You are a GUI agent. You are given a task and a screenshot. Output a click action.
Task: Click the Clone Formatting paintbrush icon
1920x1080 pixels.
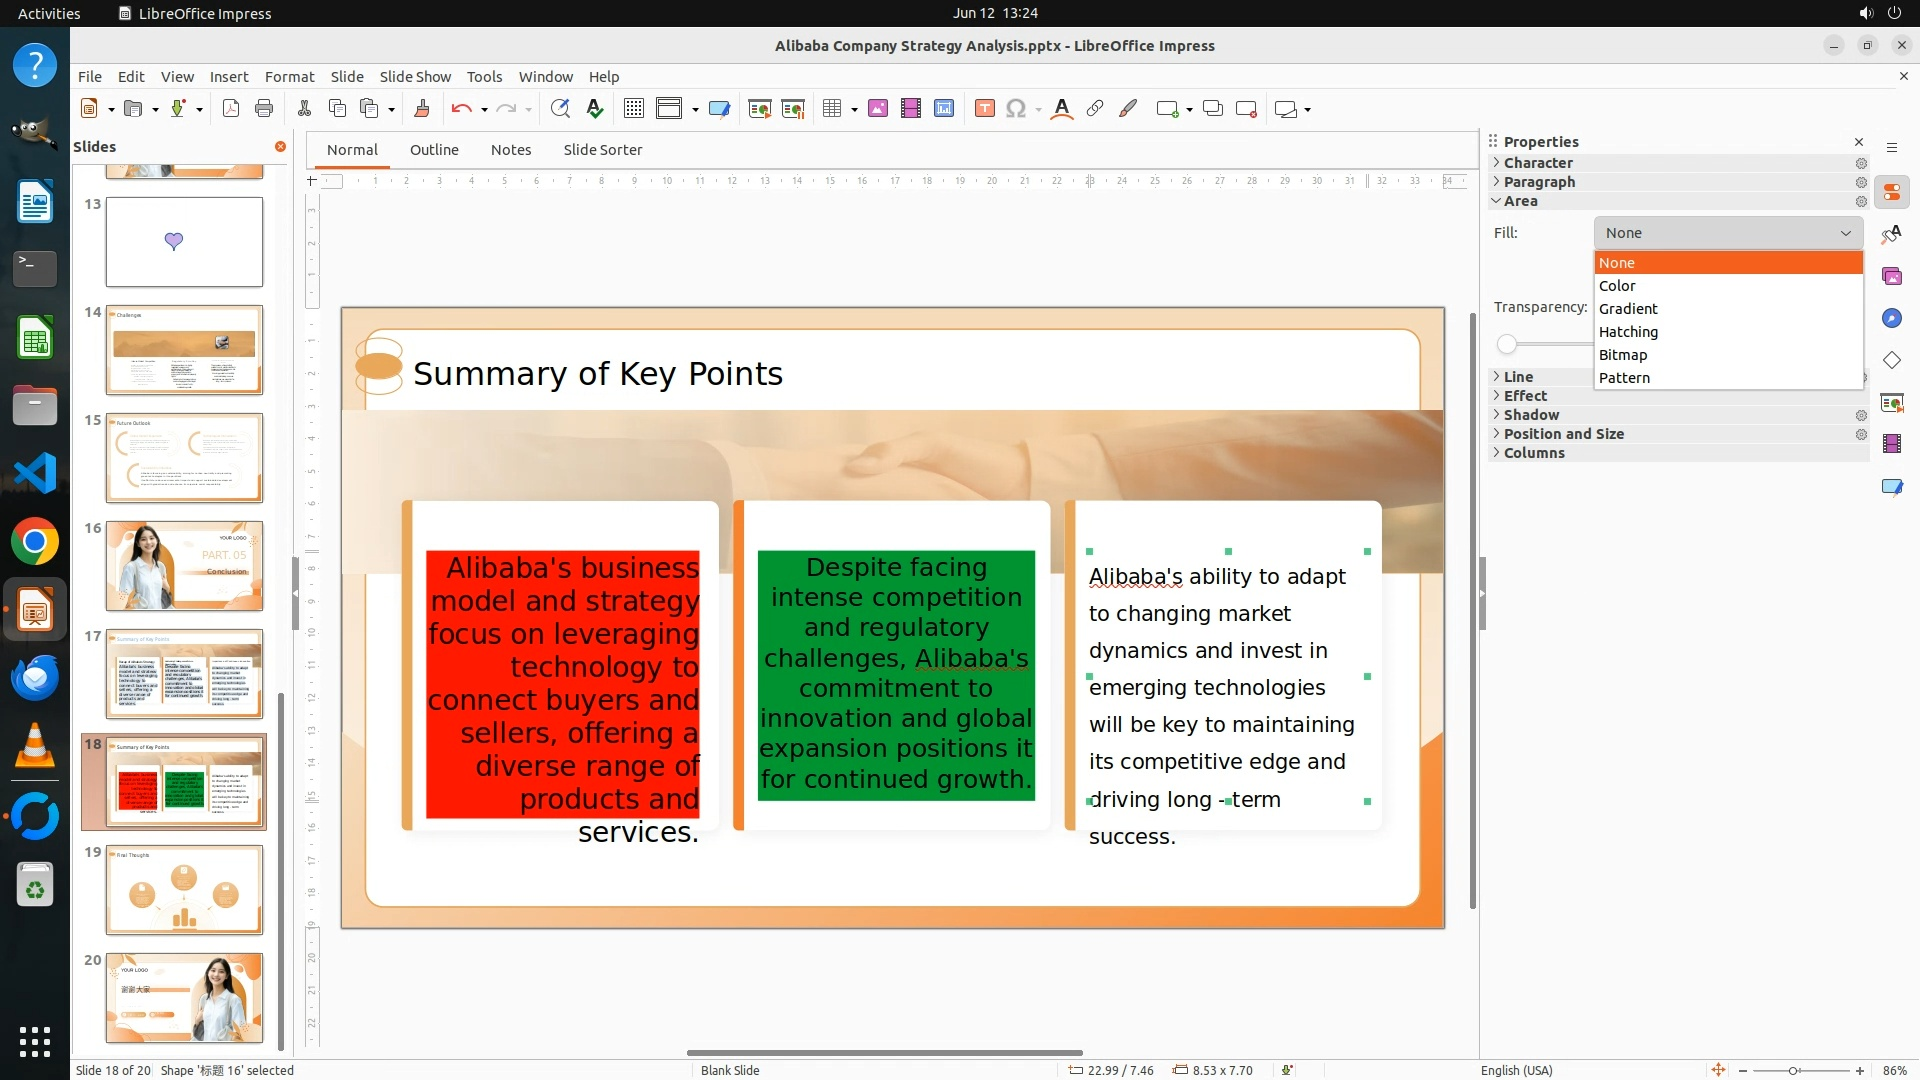[x=421, y=109]
